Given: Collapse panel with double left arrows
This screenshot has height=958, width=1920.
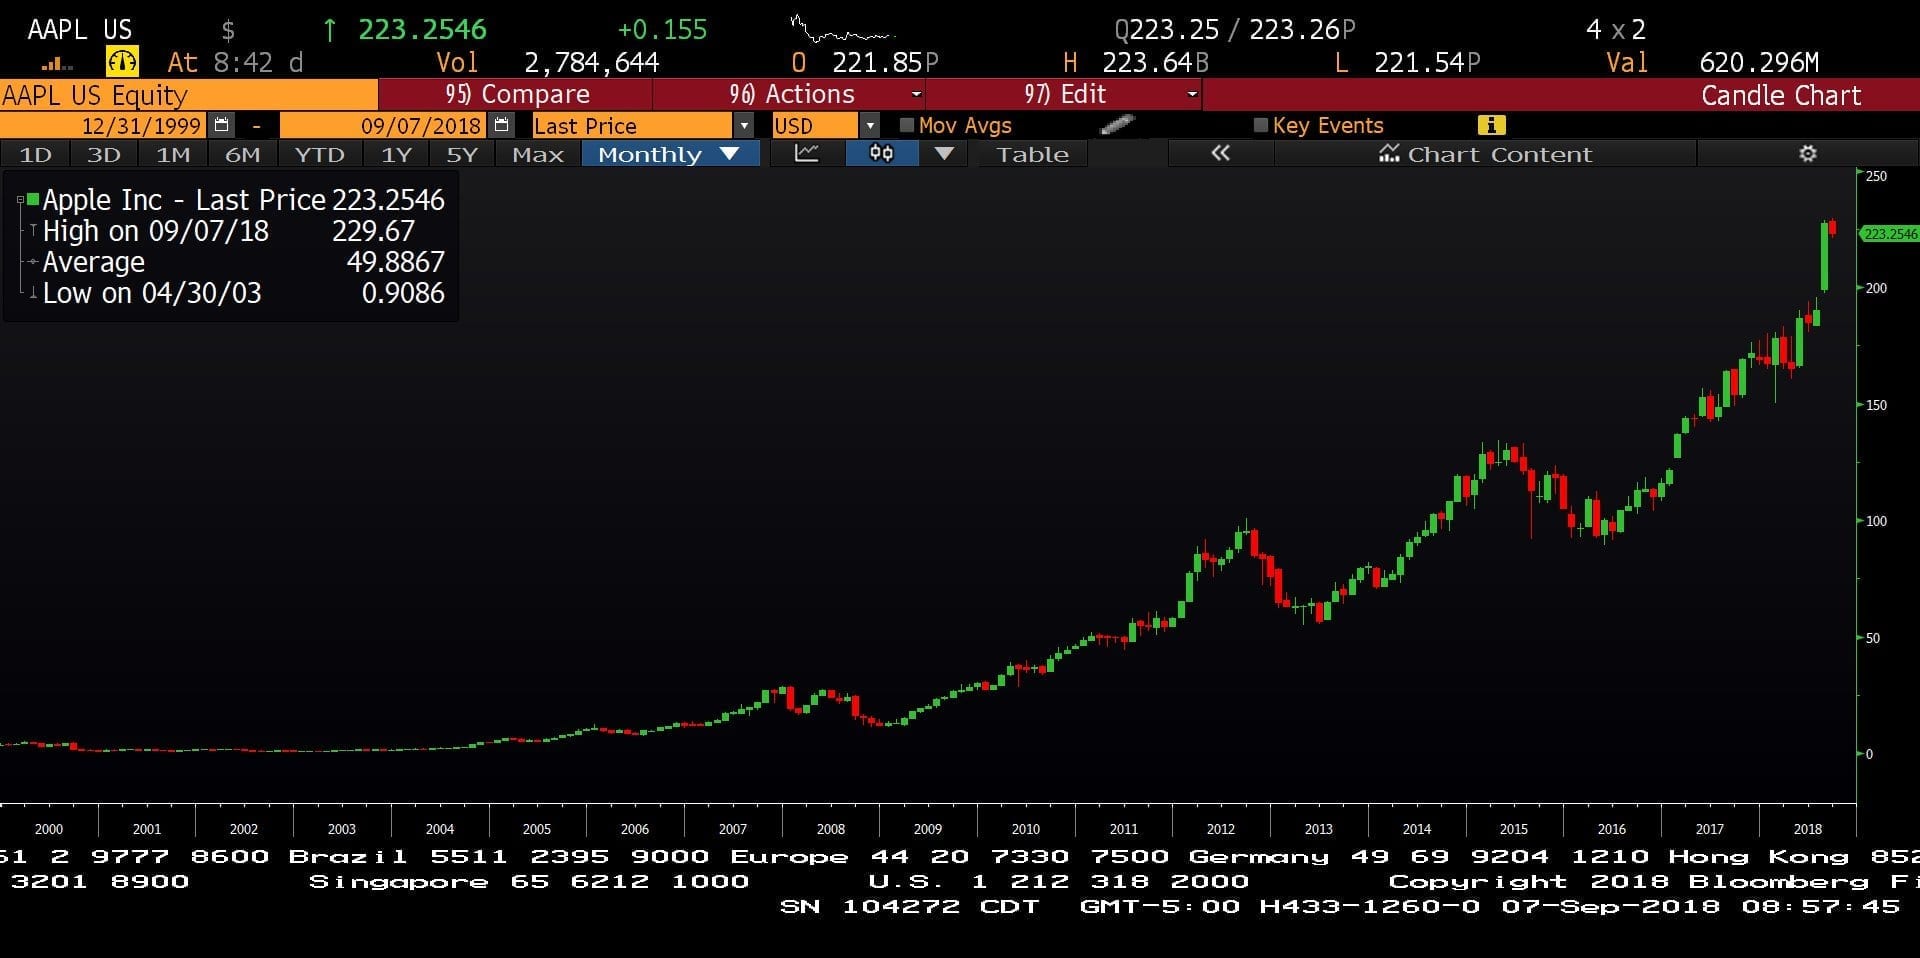Looking at the screenshot, I should 1220,154.
